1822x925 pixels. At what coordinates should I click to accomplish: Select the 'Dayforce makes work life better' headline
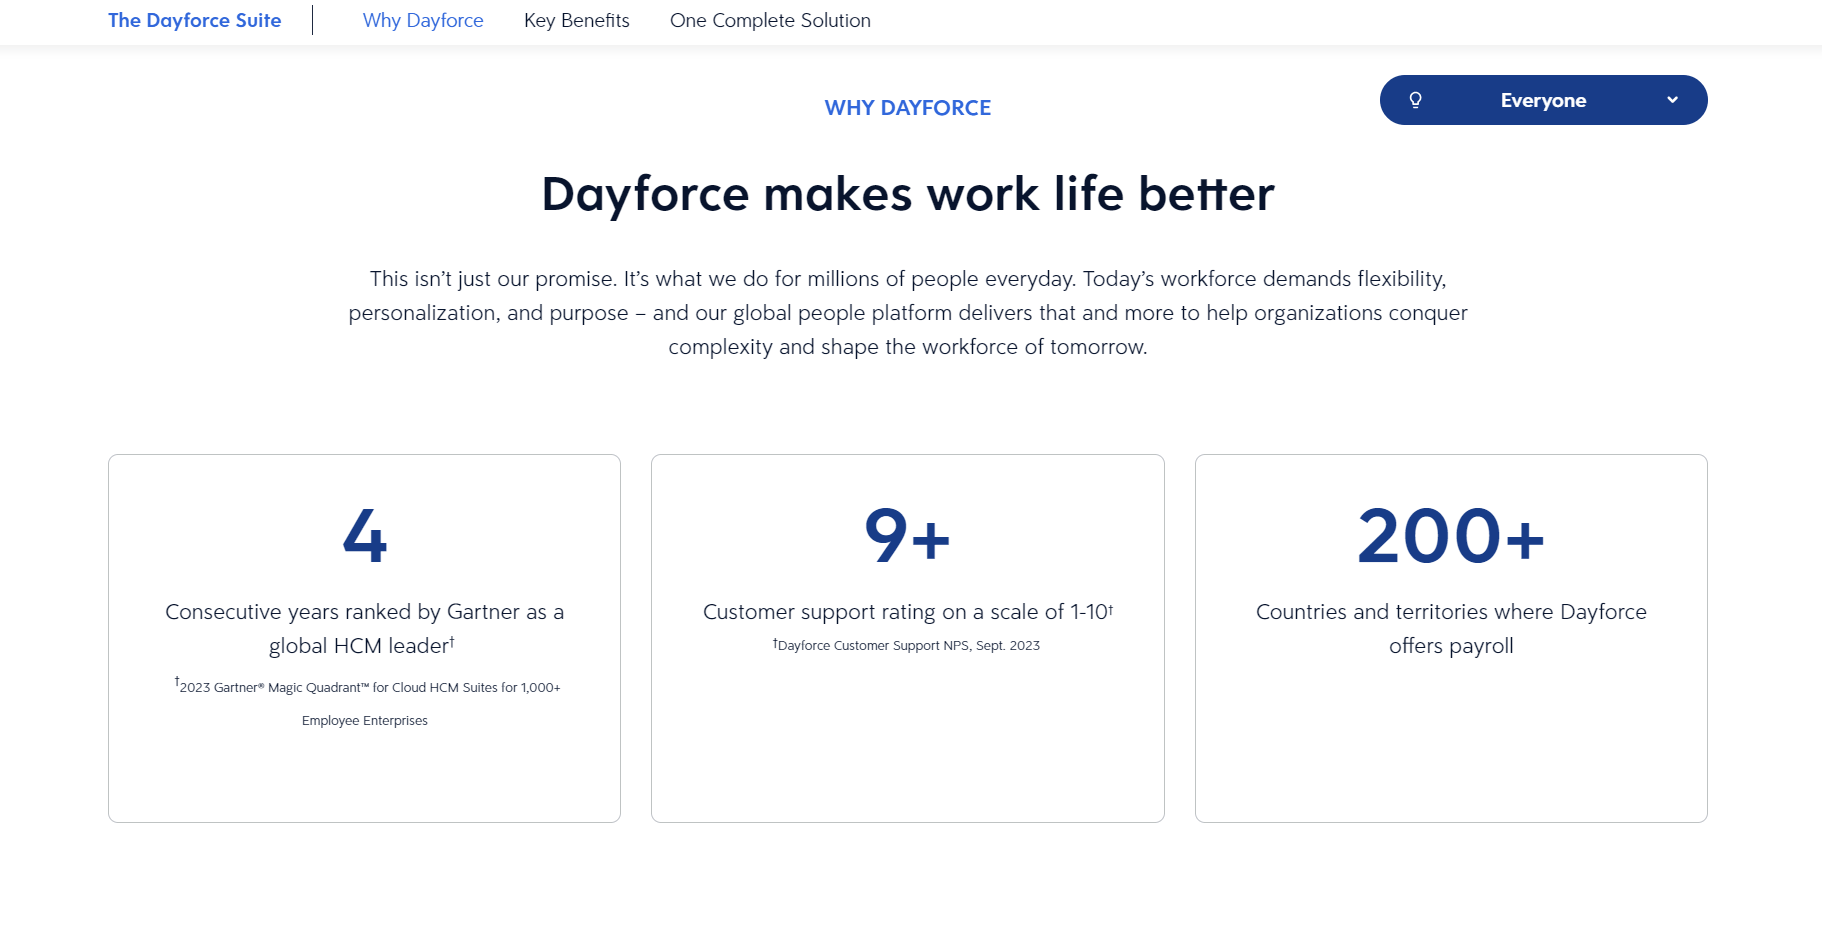click(908, 194)
